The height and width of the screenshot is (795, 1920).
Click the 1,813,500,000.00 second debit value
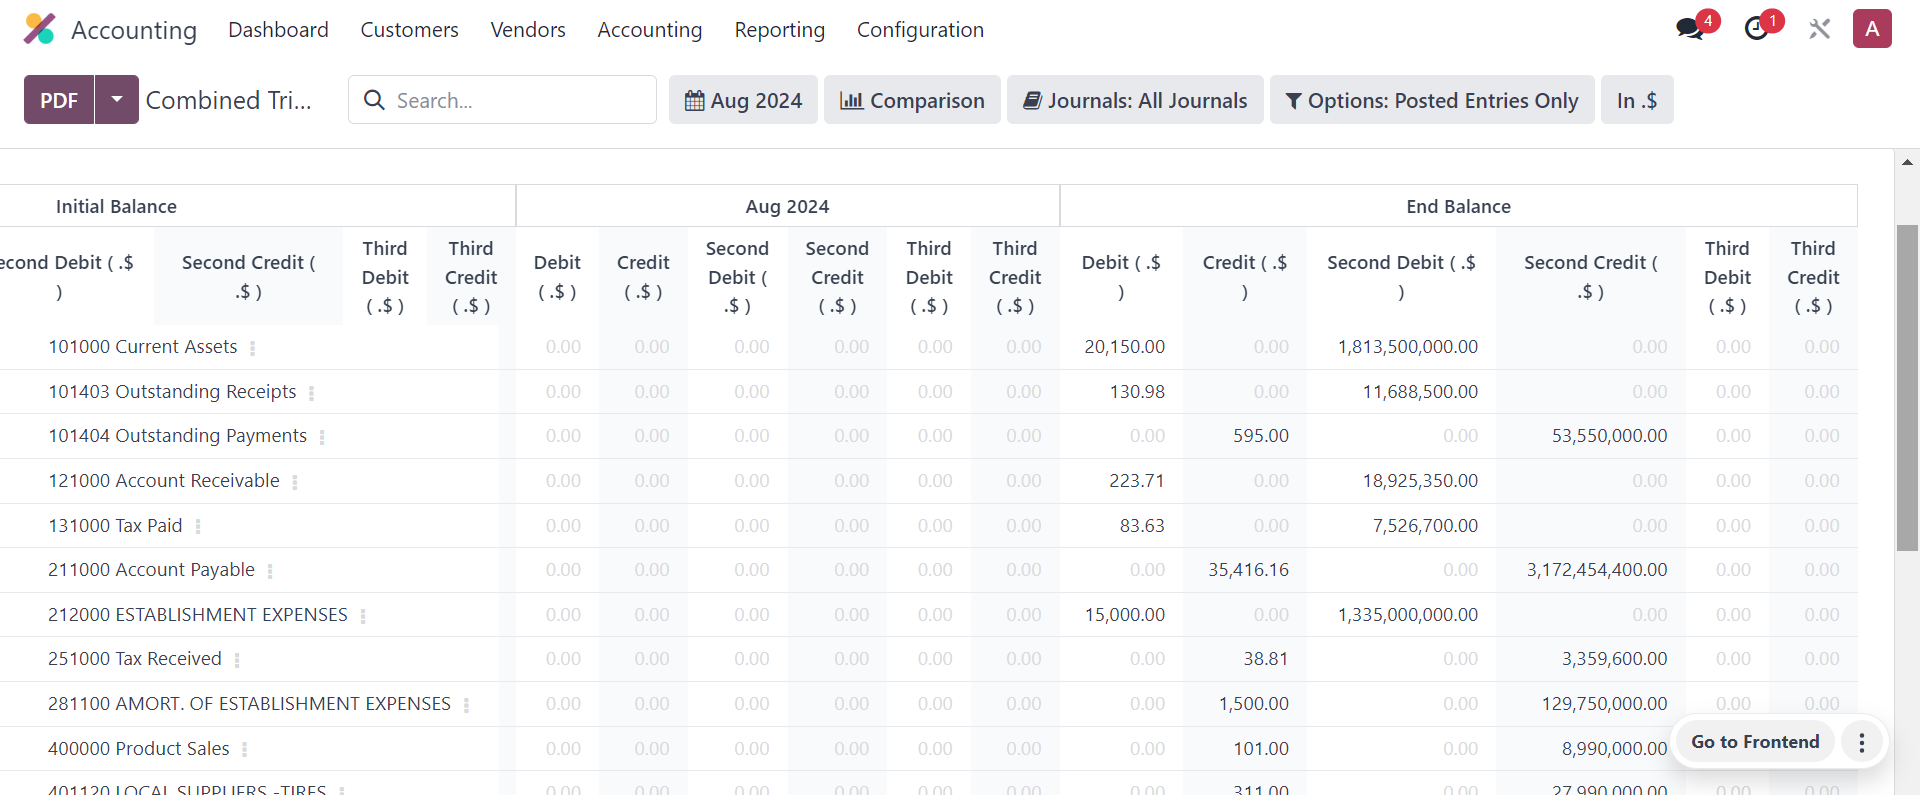[1408, 347]
